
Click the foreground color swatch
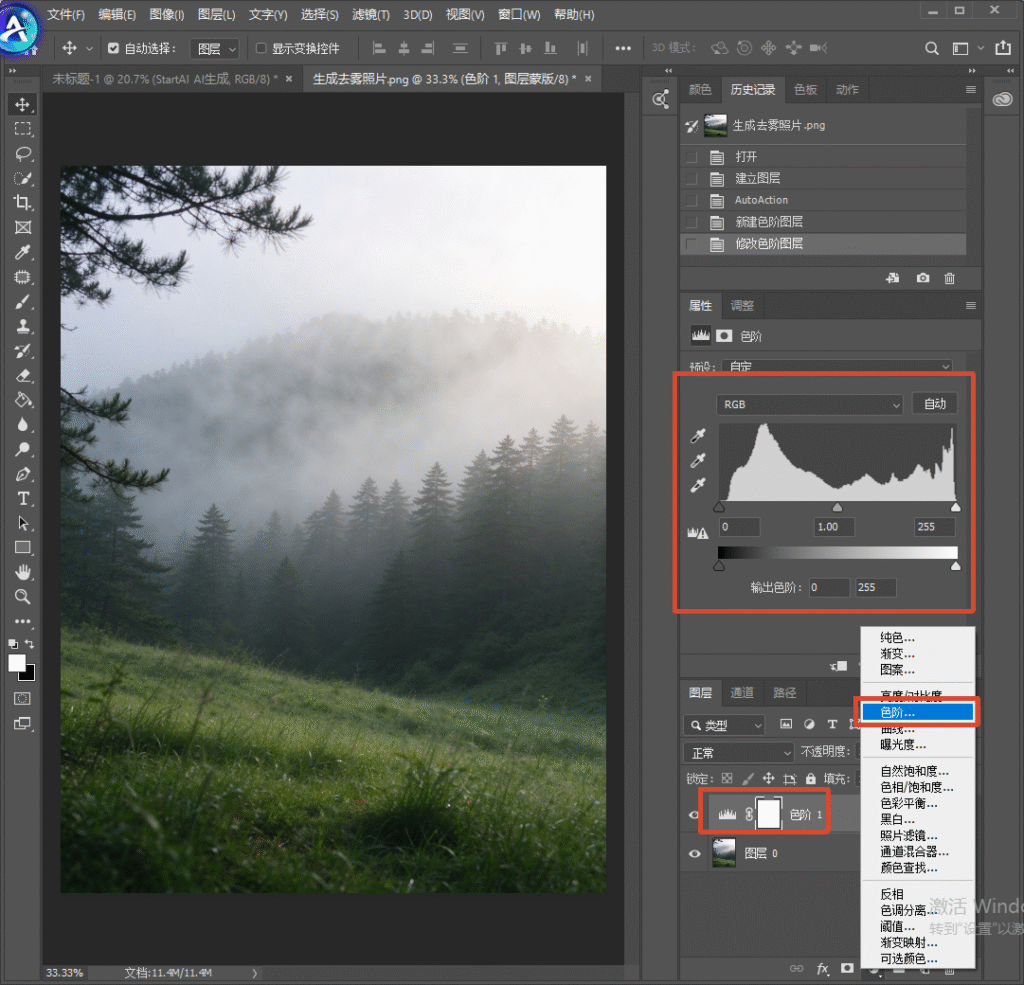click(x=17, y=663)
